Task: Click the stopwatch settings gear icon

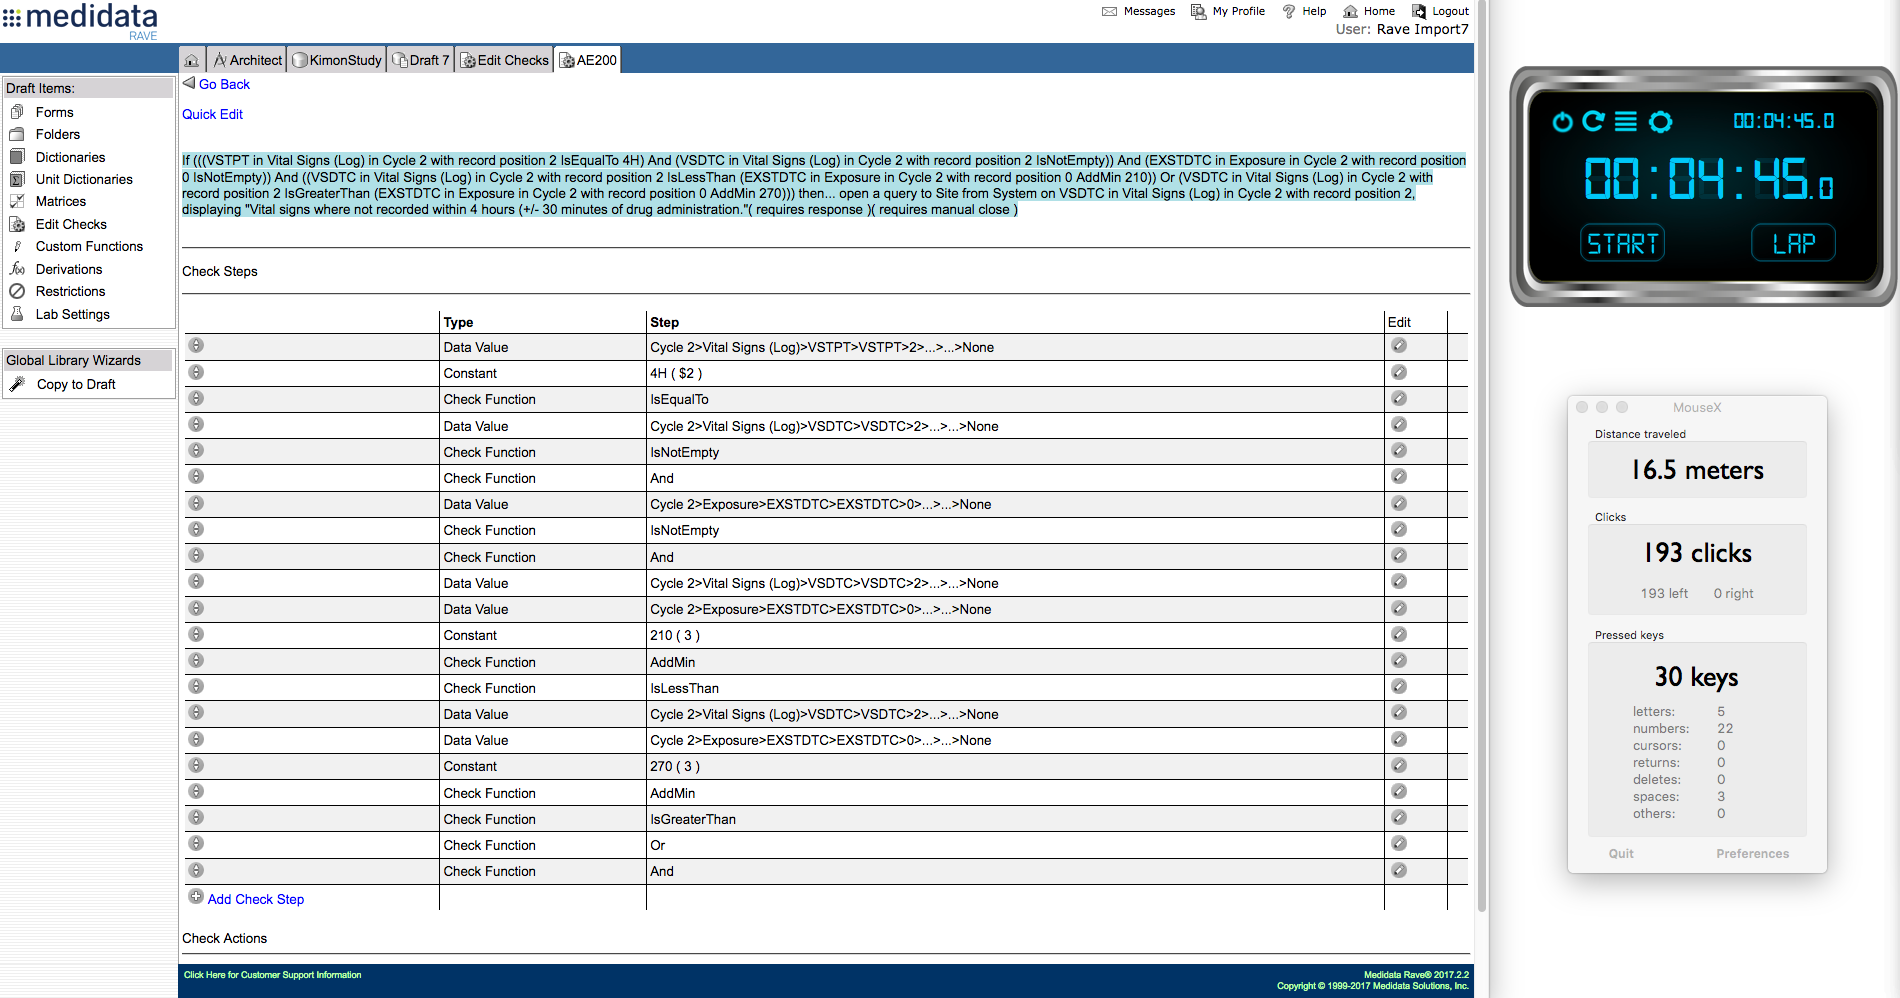Action: [1660, 122]
